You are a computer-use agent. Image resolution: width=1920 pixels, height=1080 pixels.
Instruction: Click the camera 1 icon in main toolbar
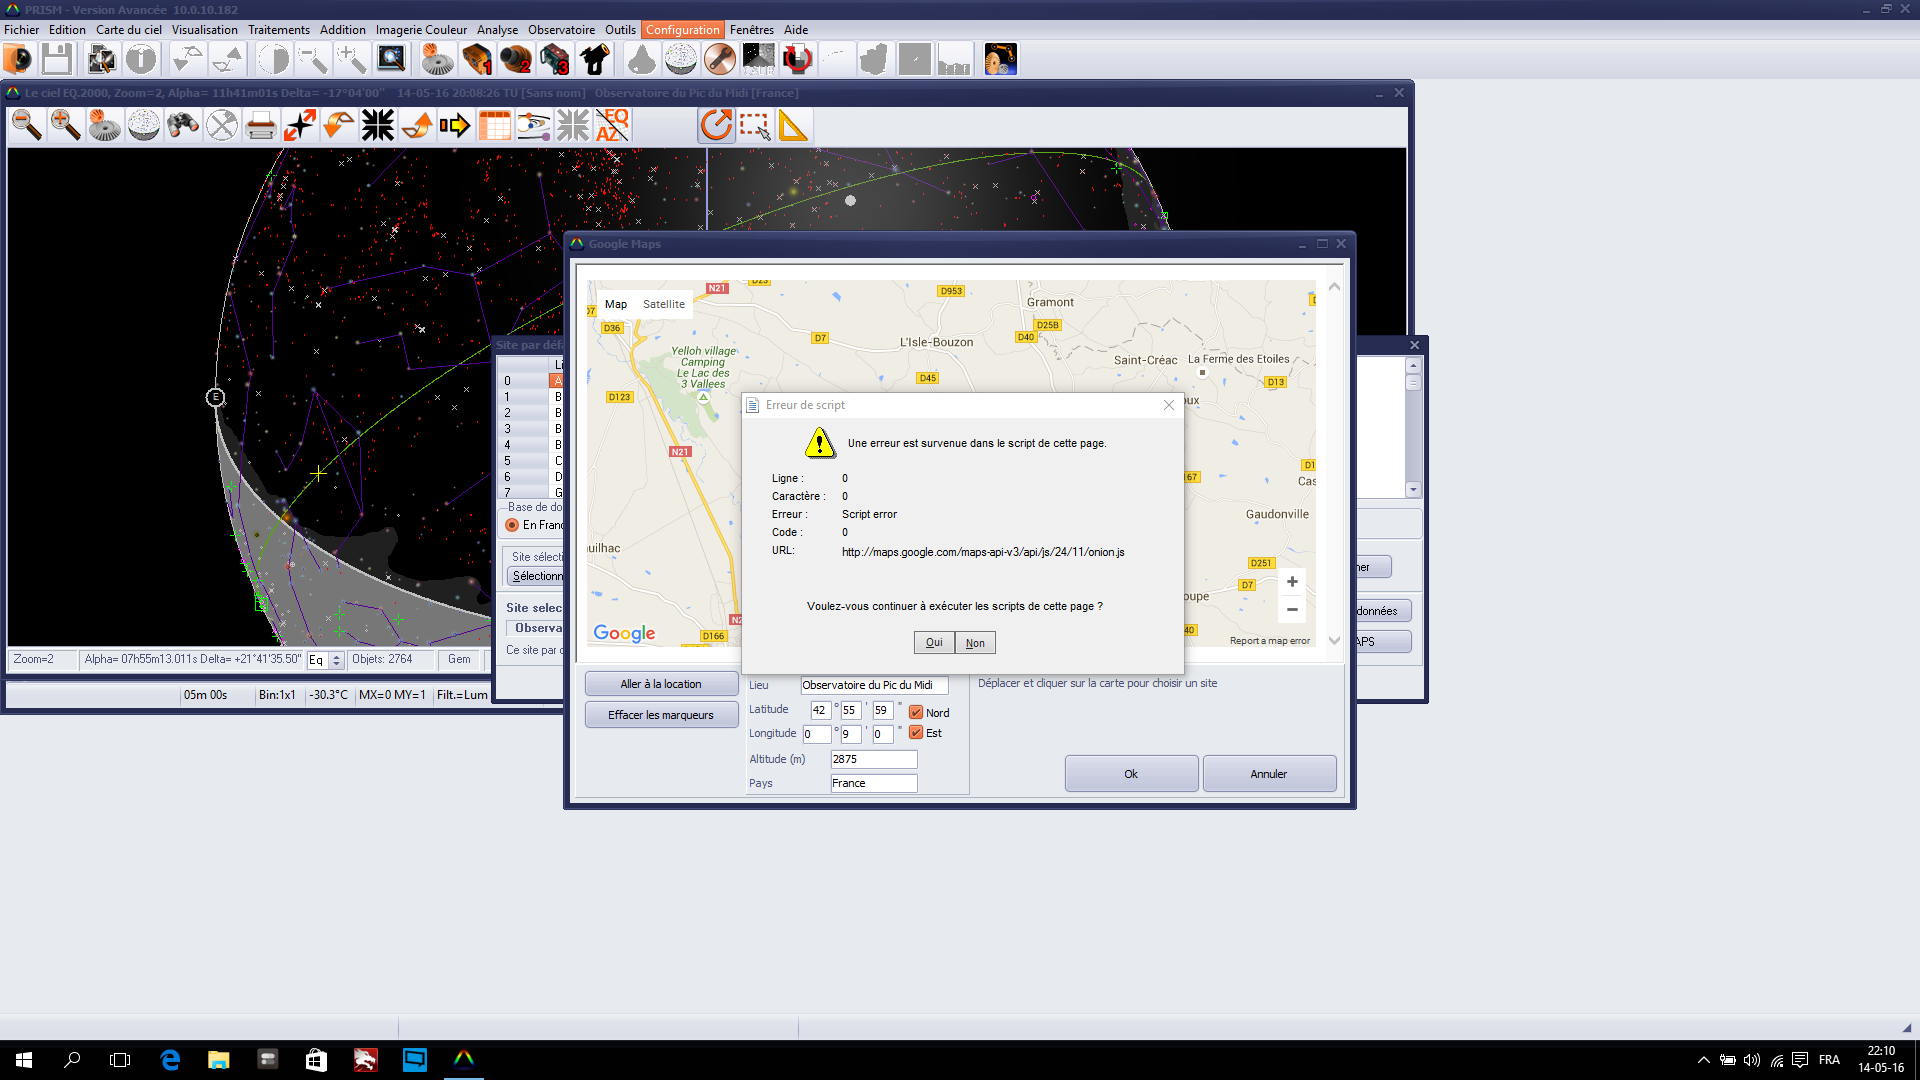tap(477, 60)
